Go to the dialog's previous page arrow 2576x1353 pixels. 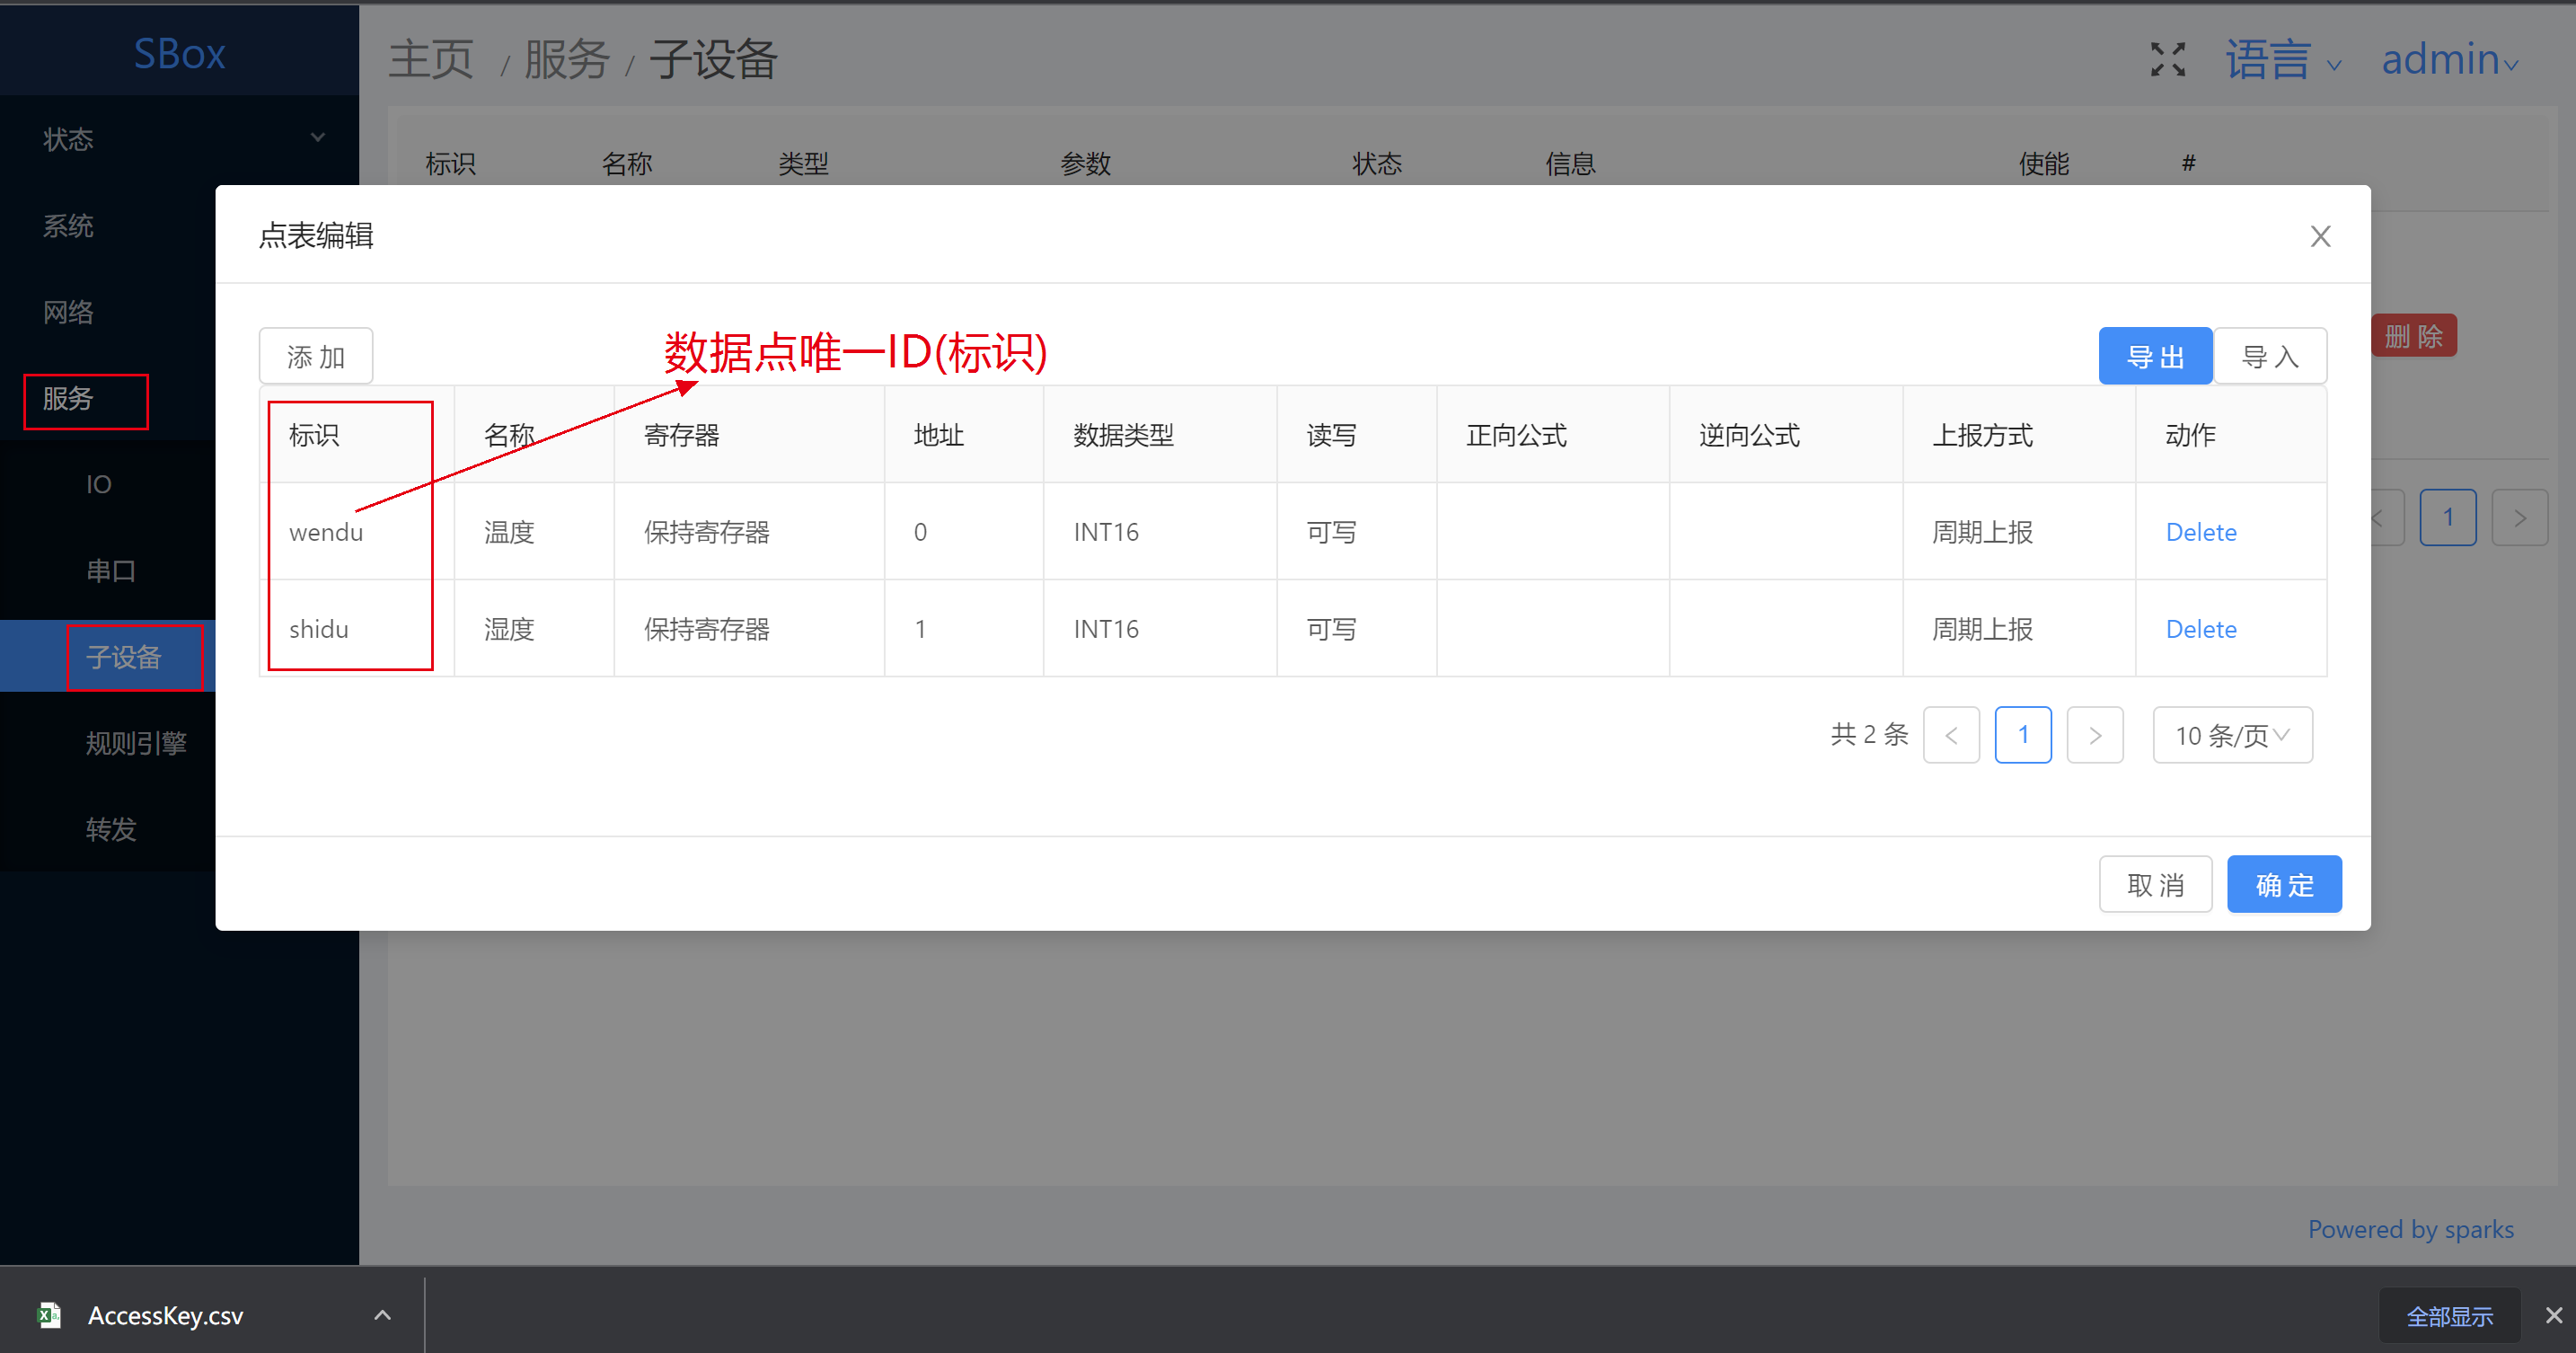click(1950, 735)
